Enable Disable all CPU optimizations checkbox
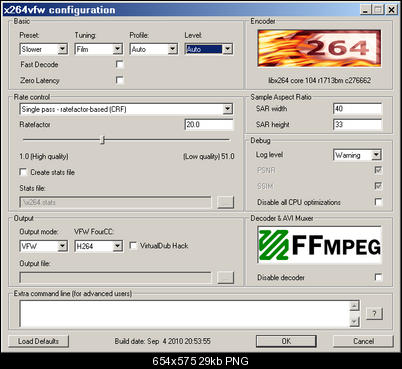Viewport: 402px width, 369px height. (x=378, y=202)
